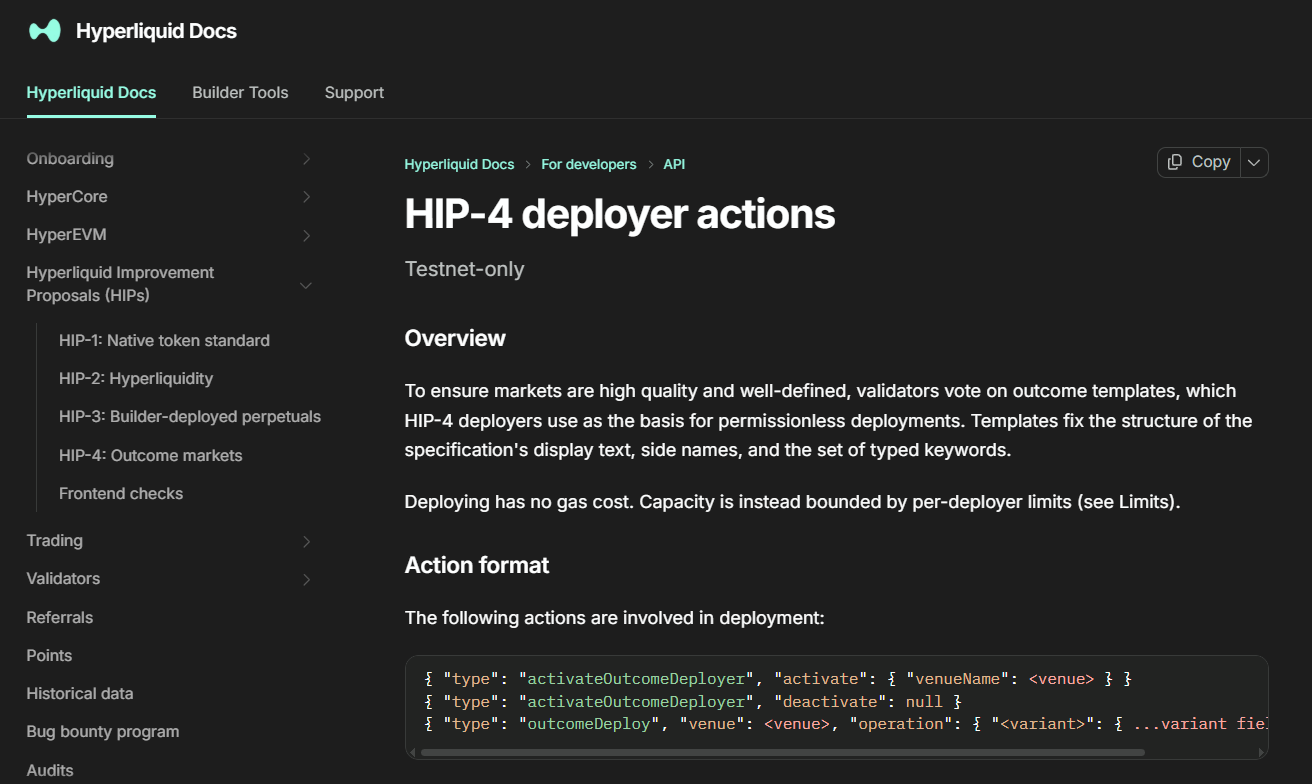Screen dimensions: 1312x784
Task: Open the Historical data page
Action: tap(80, 693)
